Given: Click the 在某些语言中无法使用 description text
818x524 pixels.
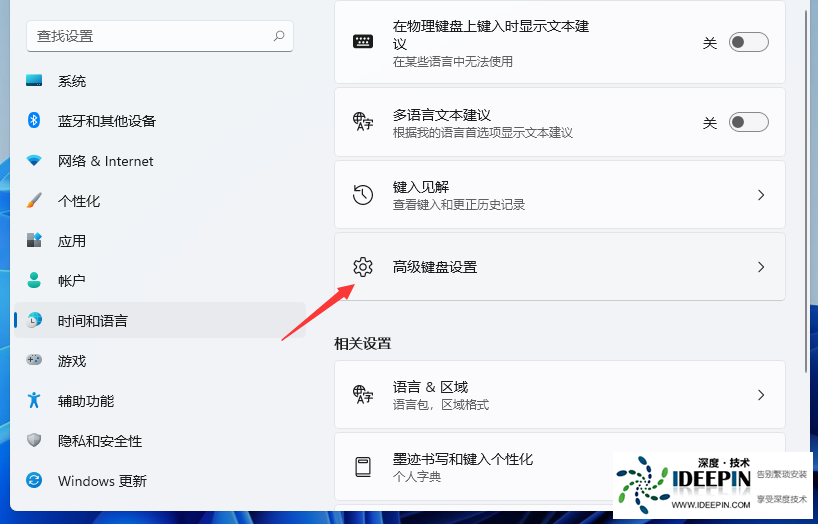Looking at the screenshot, I should pyautogui.click(x=453, y=62).
